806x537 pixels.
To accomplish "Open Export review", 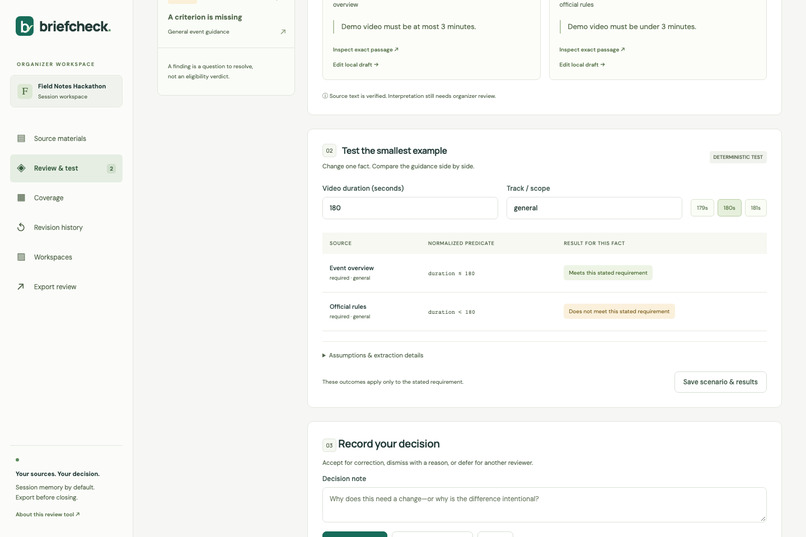I will (x=66, y=287).
